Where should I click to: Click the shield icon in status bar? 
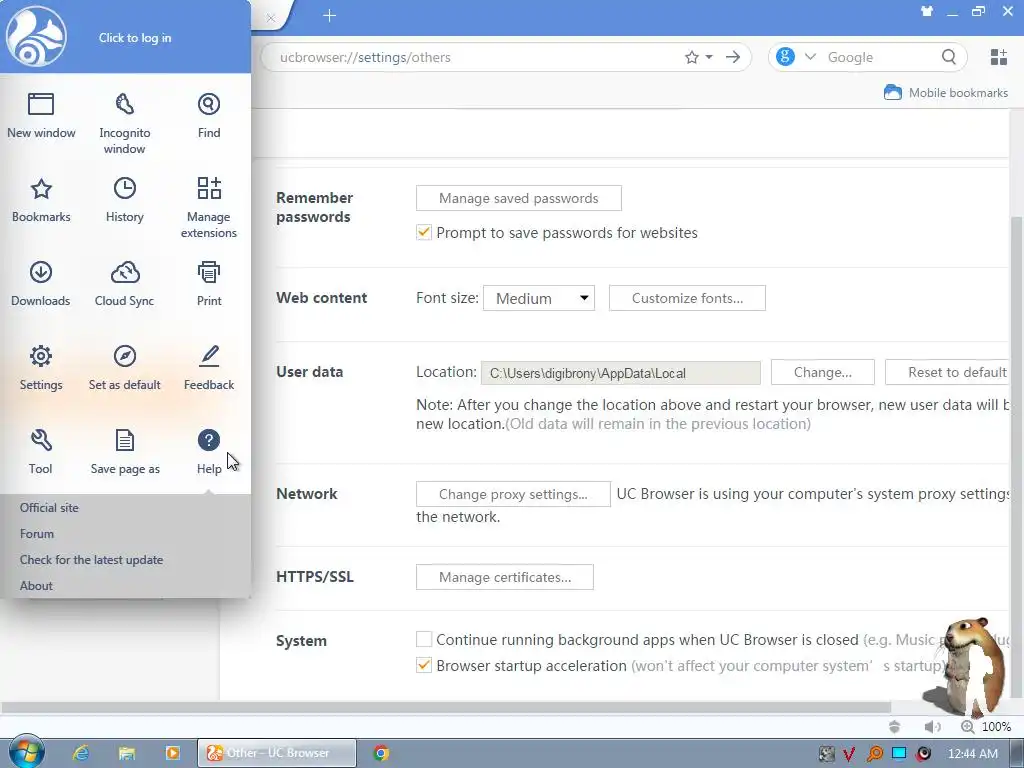click(895, 727)
